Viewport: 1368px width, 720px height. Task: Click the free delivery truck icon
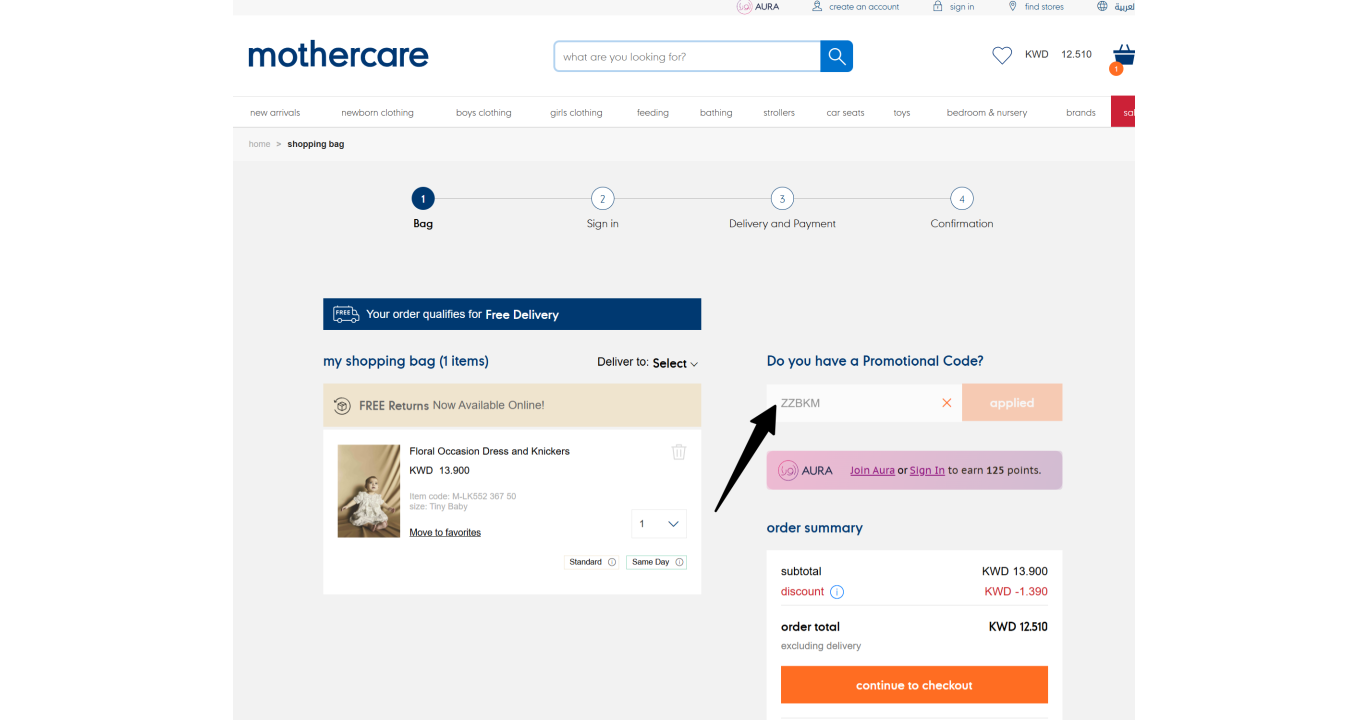[346, 314]
